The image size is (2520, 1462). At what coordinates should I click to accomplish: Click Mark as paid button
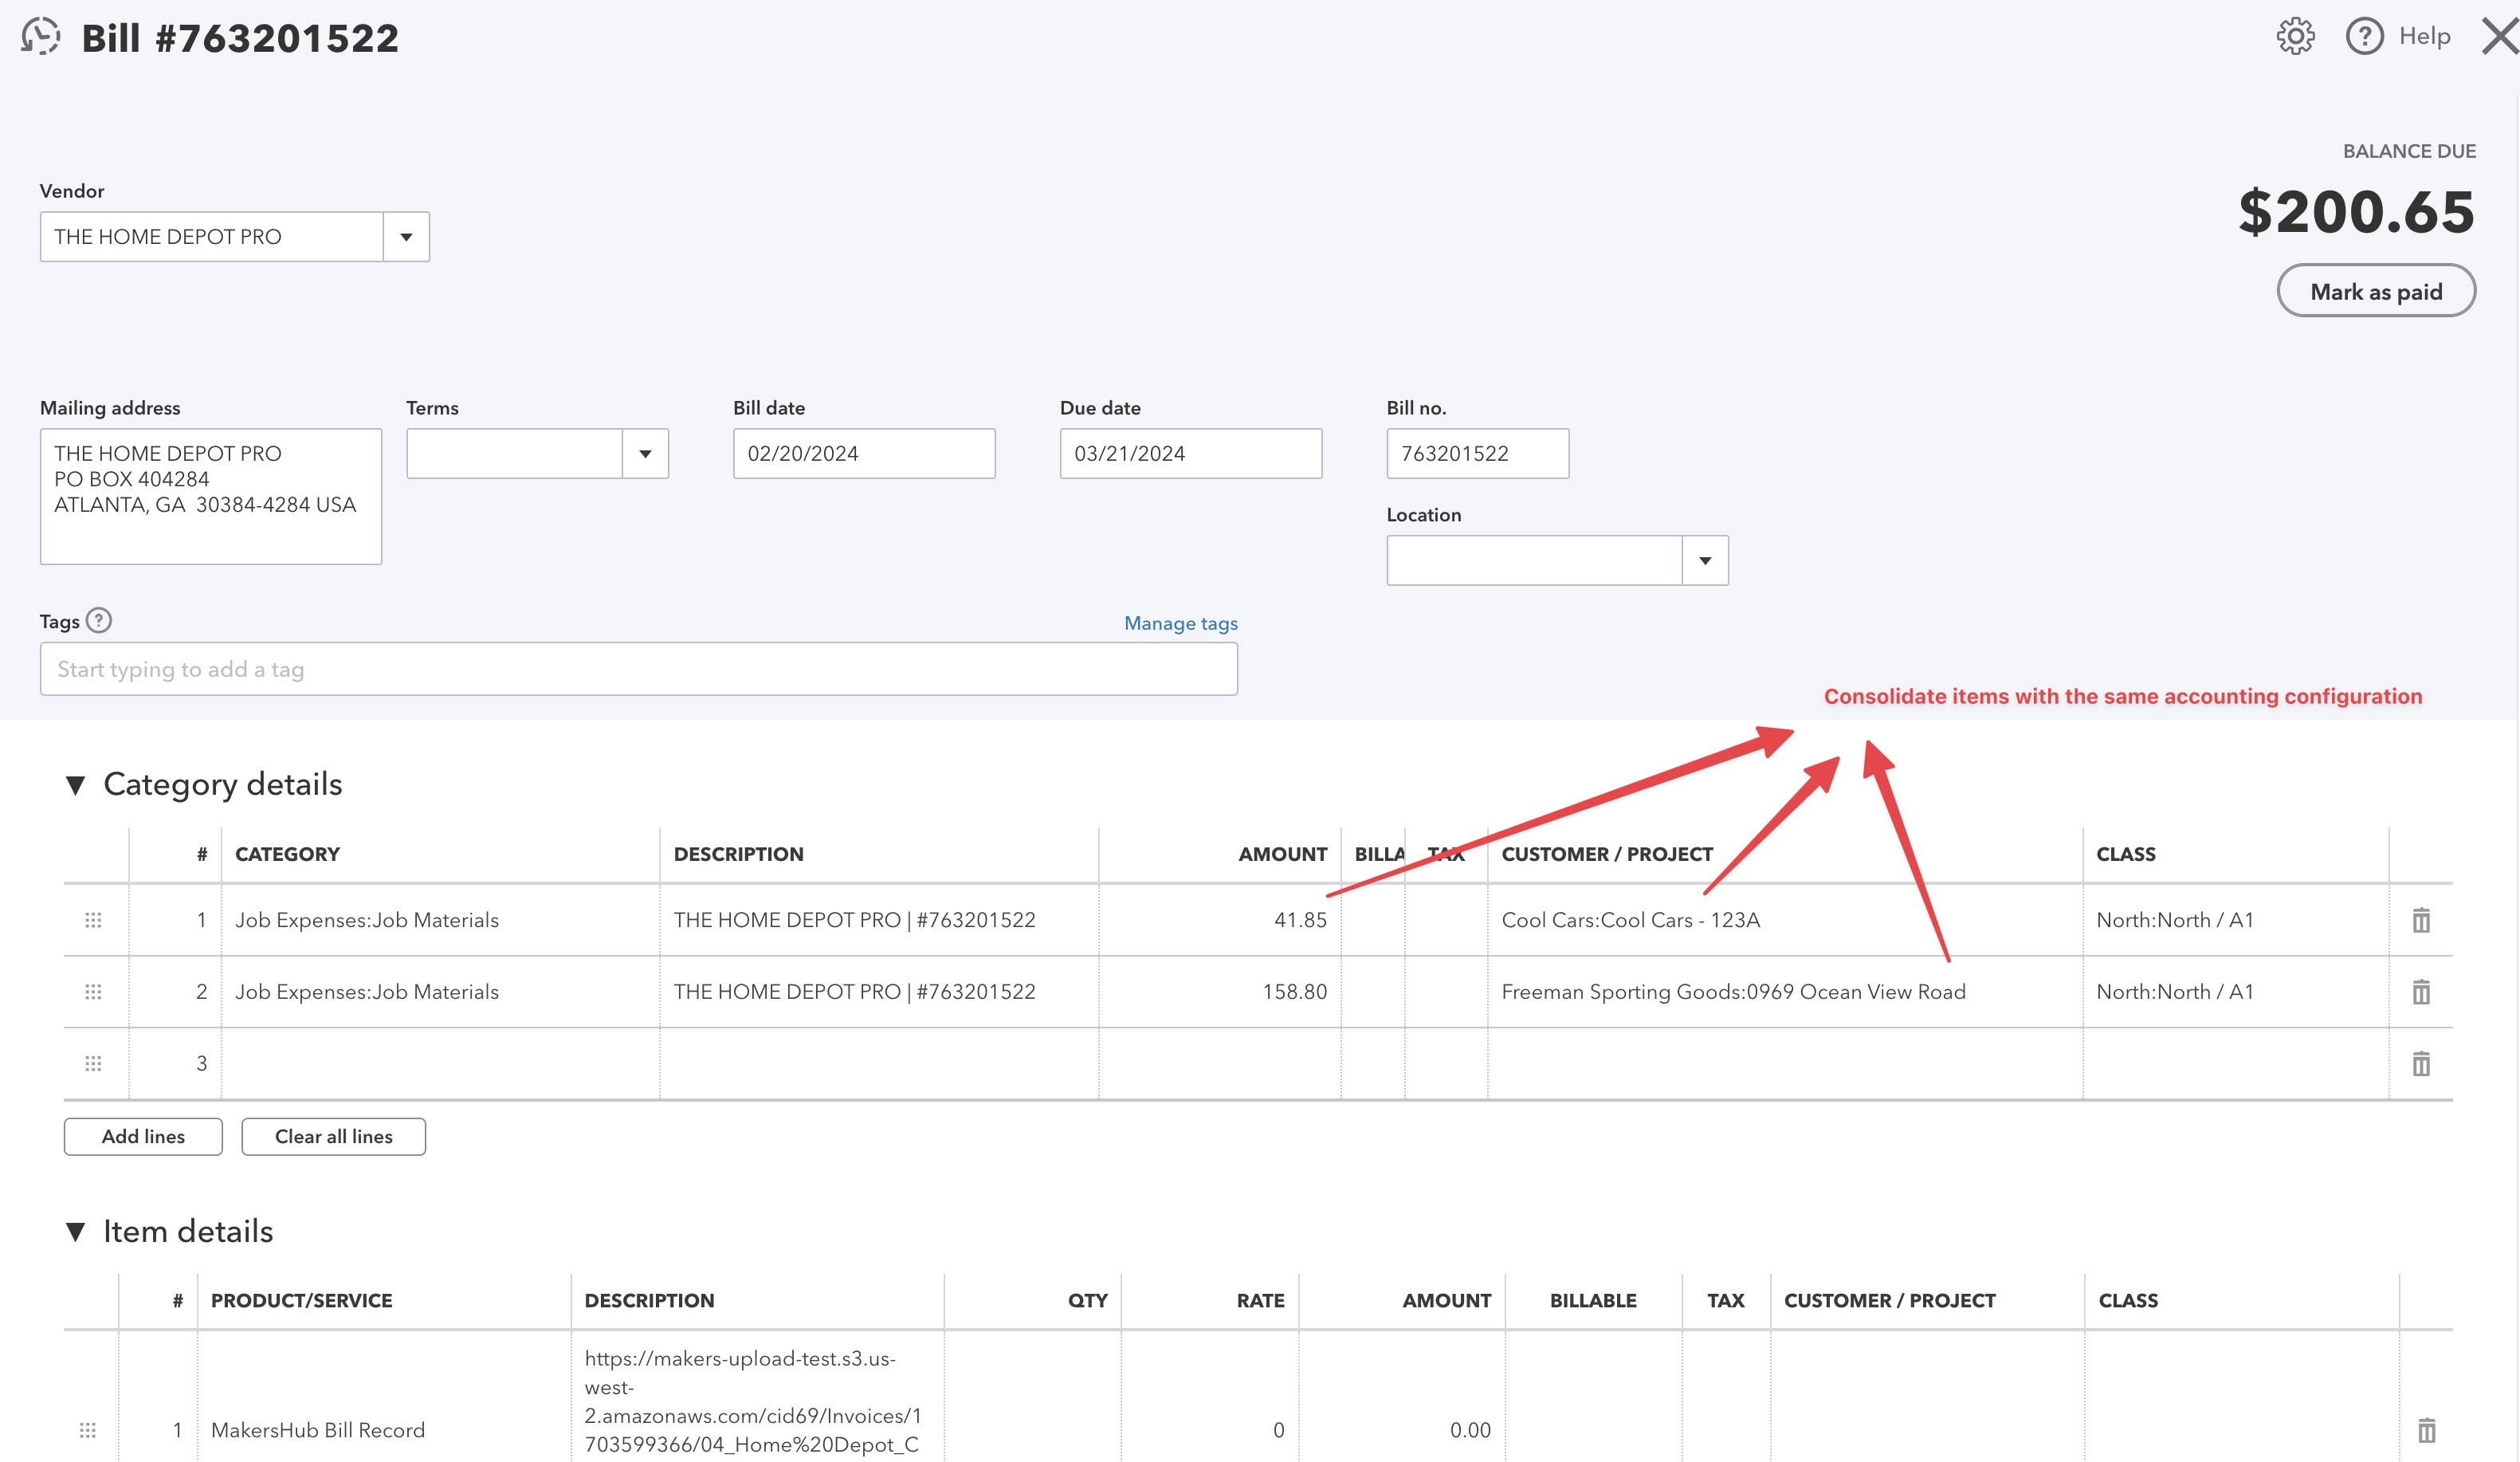[2376, 291]
